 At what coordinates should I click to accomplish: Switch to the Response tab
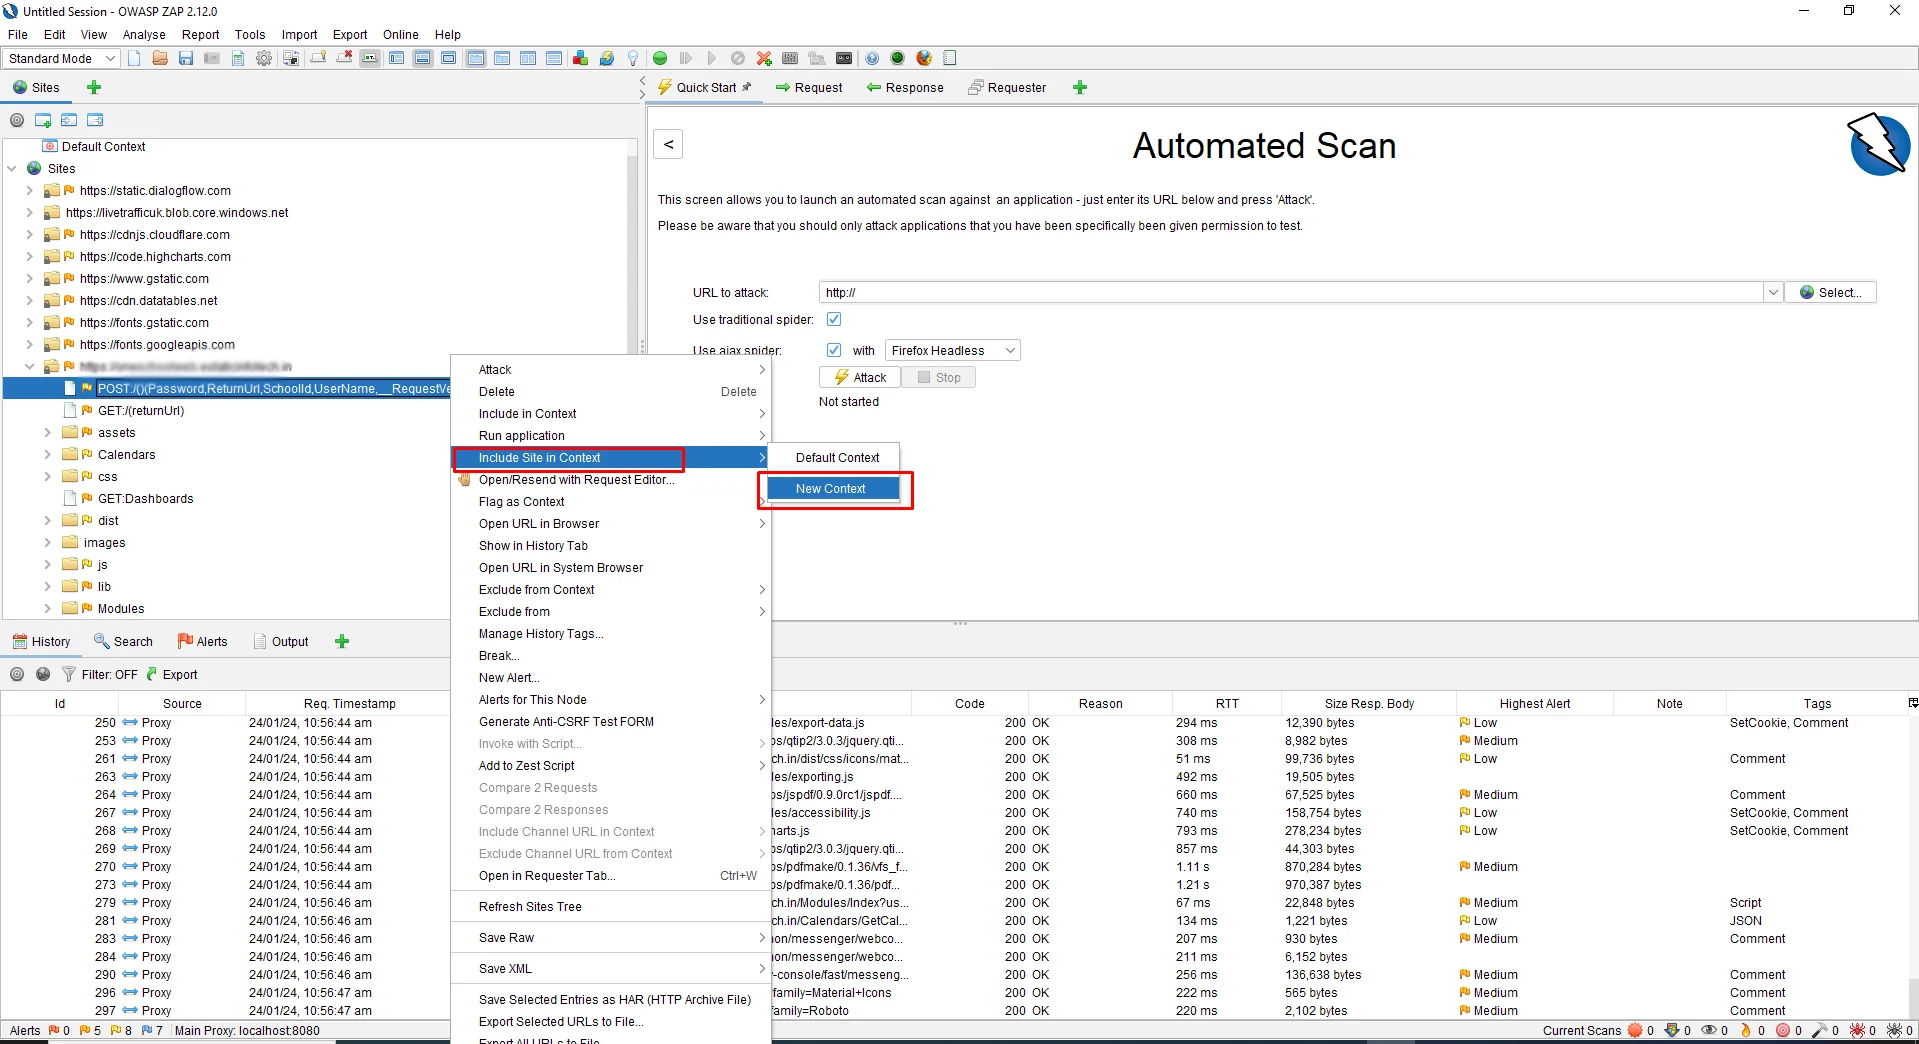click(905, 87)
